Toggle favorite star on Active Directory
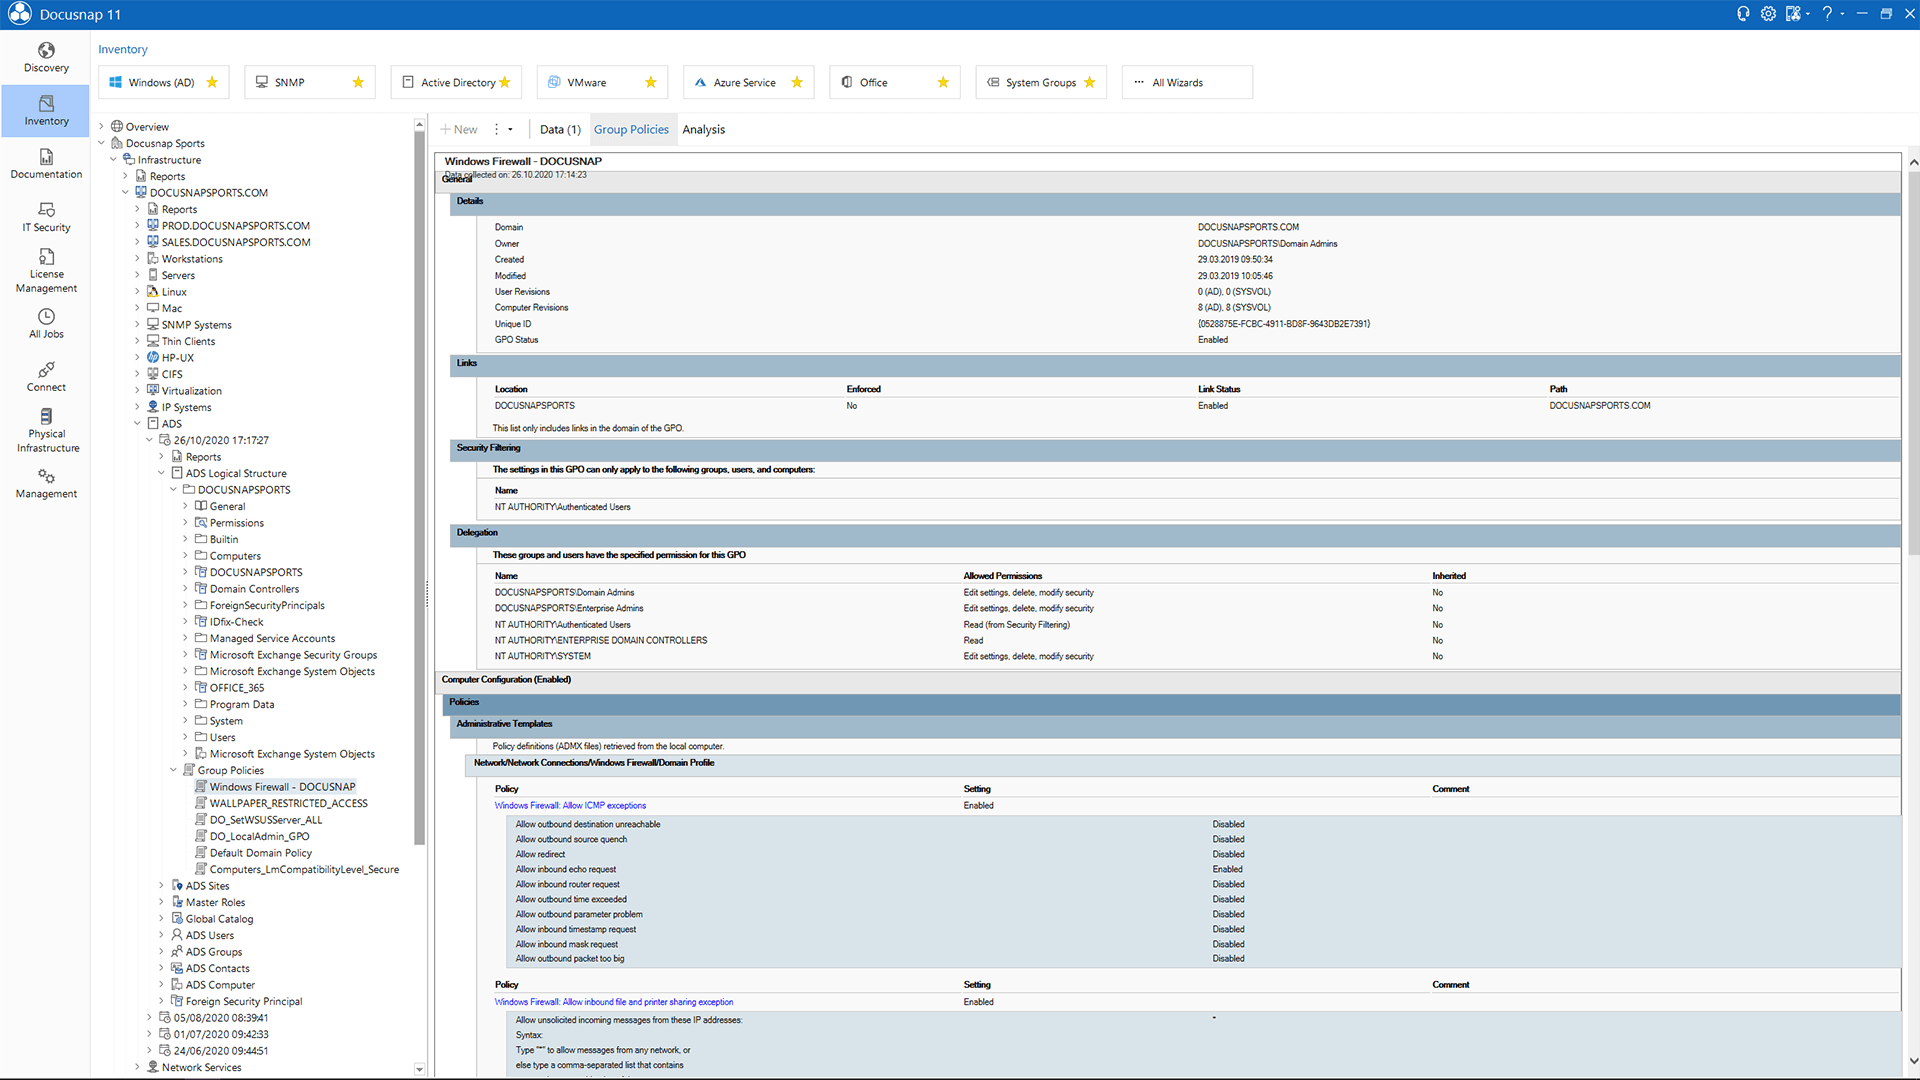The width and height of the screenshot is (1920, 1080). pyautogui.click(x=505, y=83)
